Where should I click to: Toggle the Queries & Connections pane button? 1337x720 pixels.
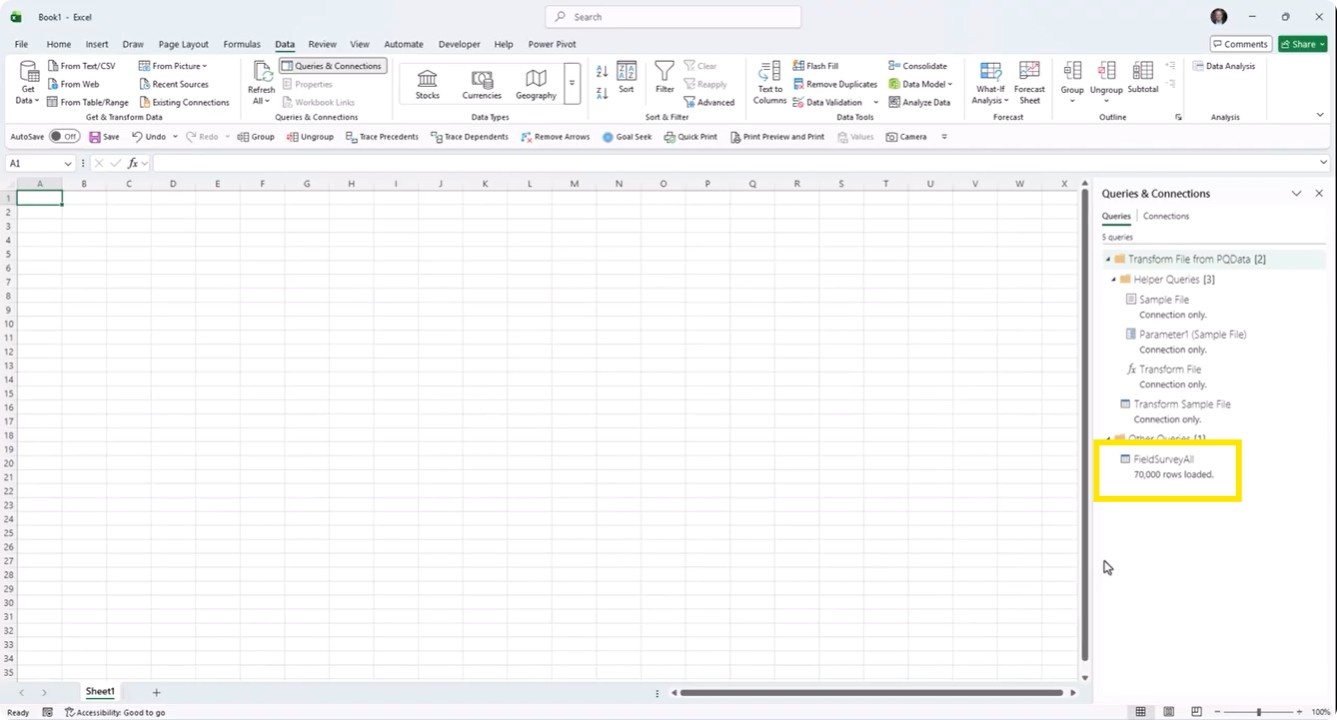333,66
